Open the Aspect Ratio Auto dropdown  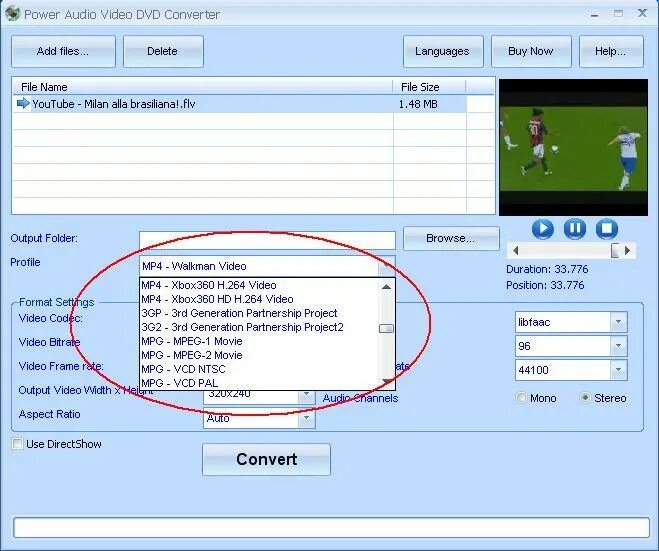coord(306,419)
